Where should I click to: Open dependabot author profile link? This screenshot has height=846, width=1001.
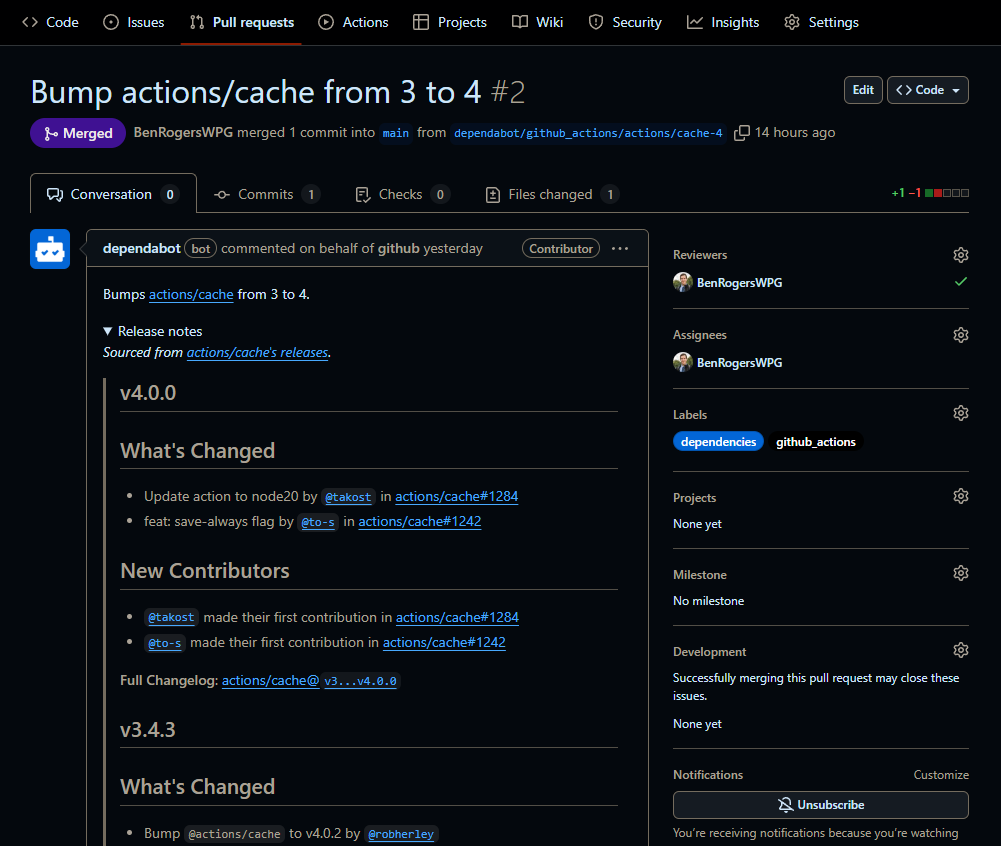141,248
